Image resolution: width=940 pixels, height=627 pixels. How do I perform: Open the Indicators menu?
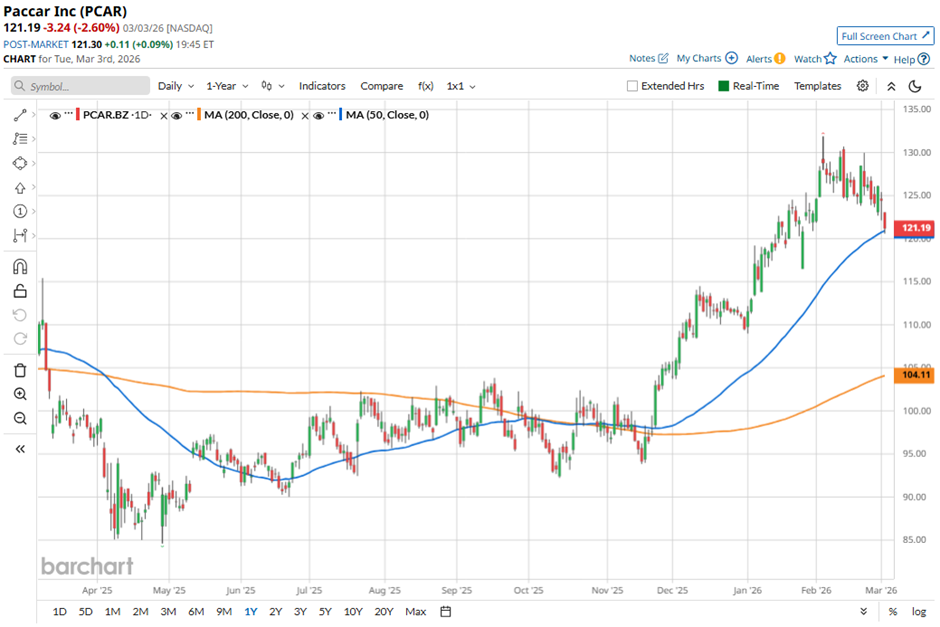coord(322,86)
